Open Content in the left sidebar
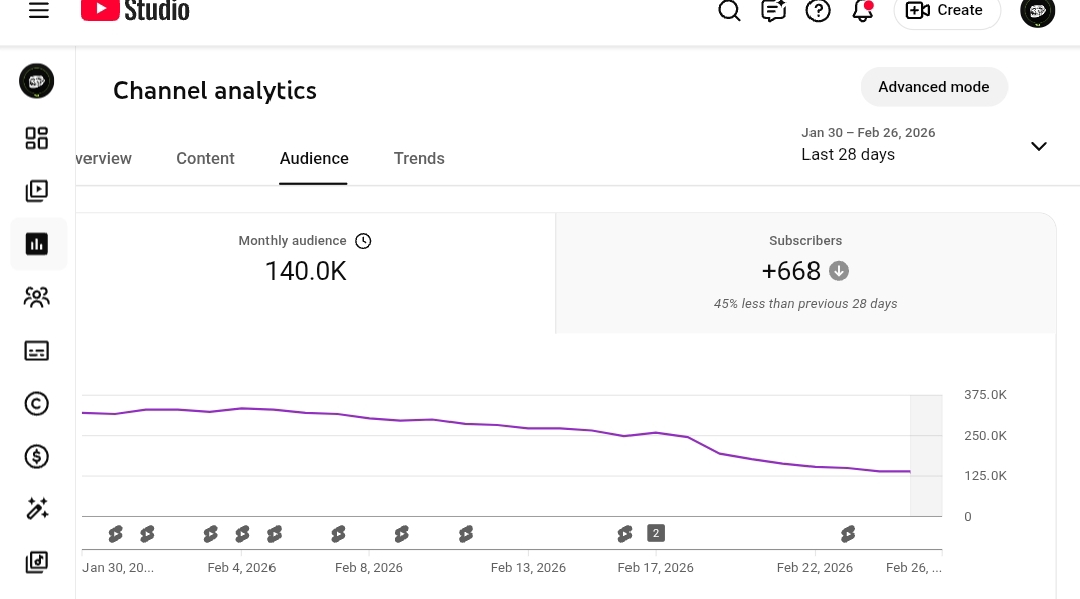Image resolution: width=1080 pixels, height=599 pixels. pyautogui.click(x=37, y=190)
